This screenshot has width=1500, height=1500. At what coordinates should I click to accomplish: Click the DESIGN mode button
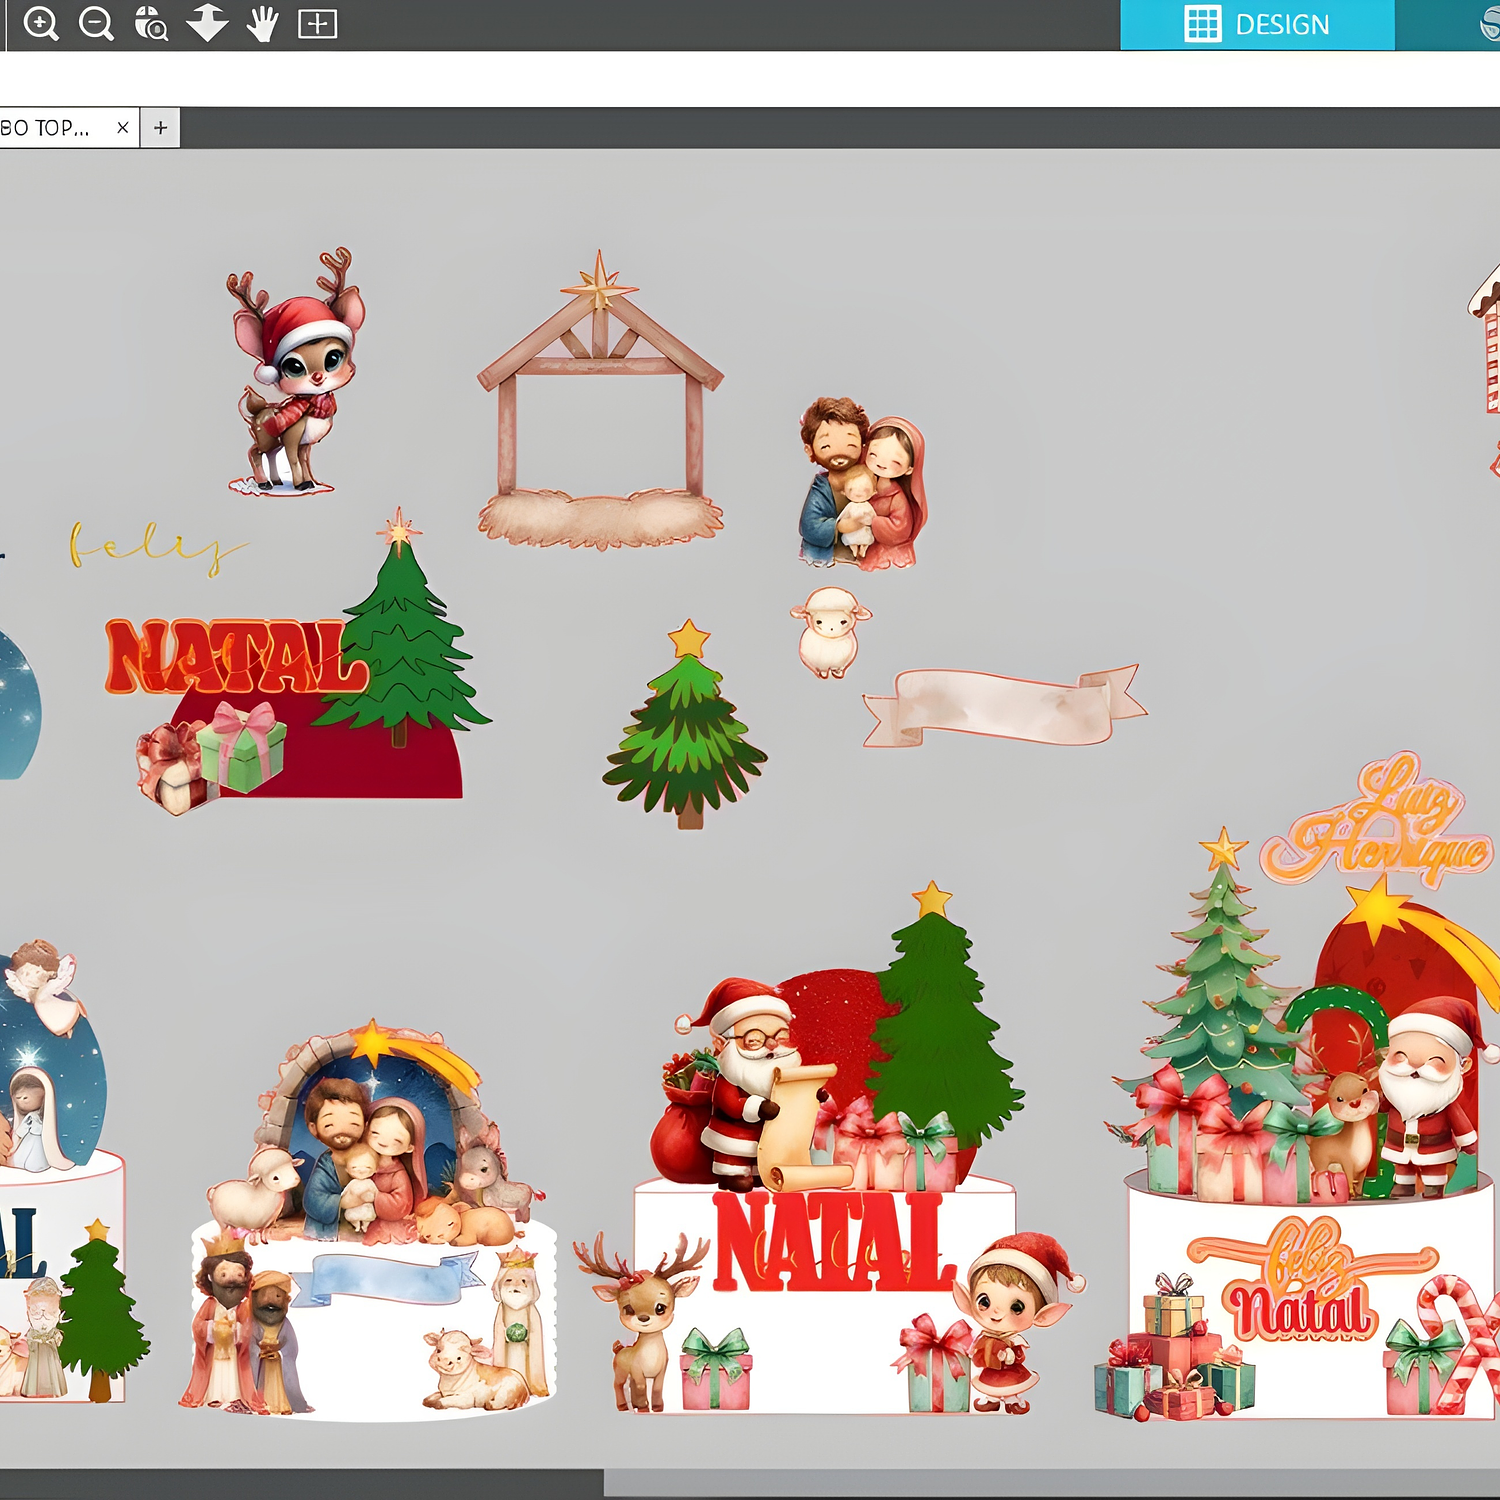click(1283, 24)
